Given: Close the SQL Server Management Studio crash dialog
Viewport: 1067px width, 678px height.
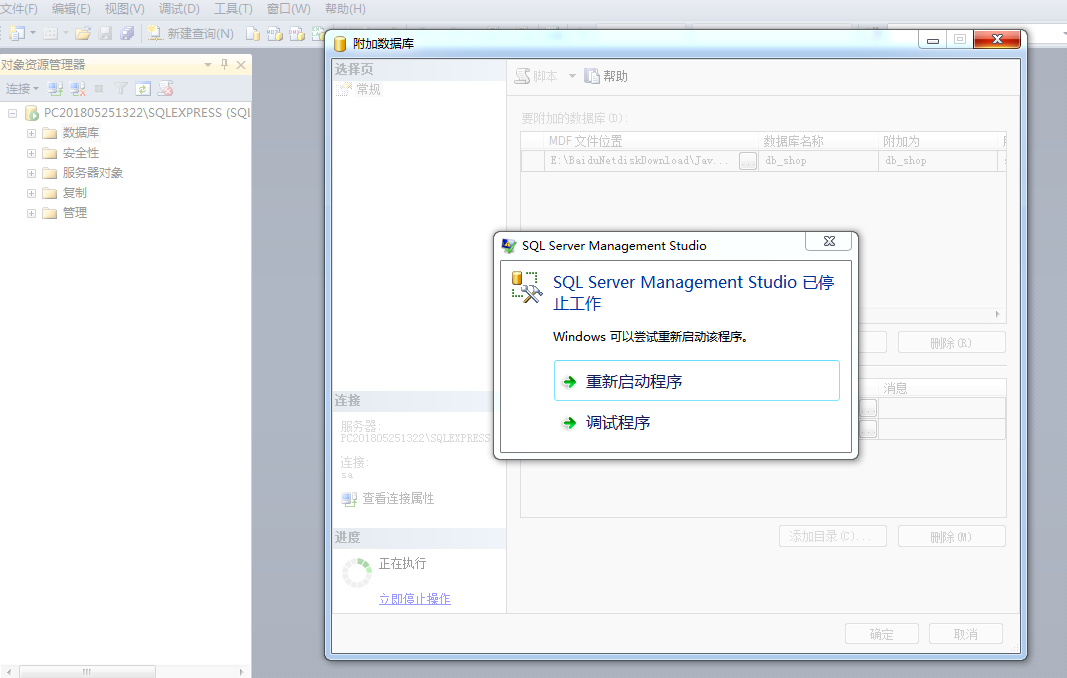Looking at the screenshot, I should coord(829,241).
